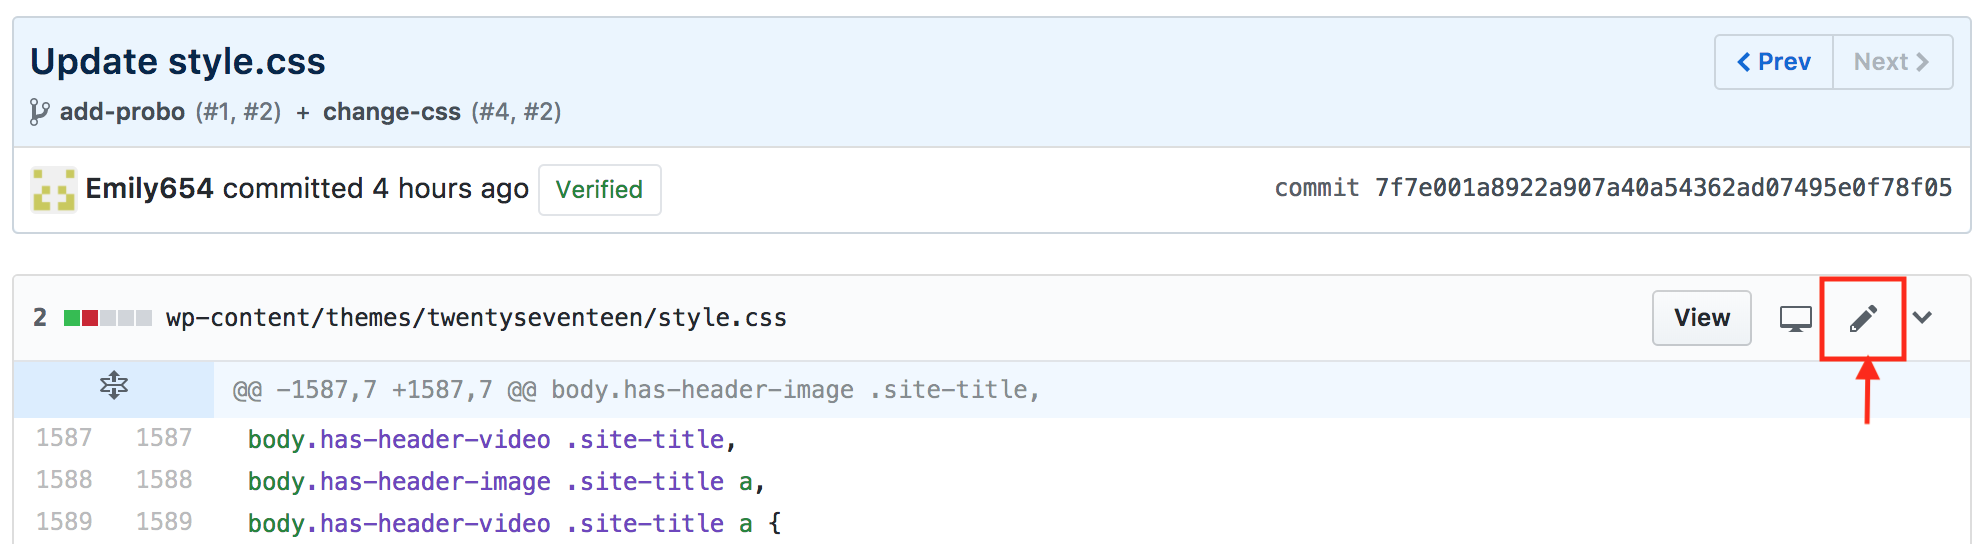1982x544 pixels.
Task: Click the commit hash 7f7e001a
Action: pyautogui.click(x=1662, y=188)
